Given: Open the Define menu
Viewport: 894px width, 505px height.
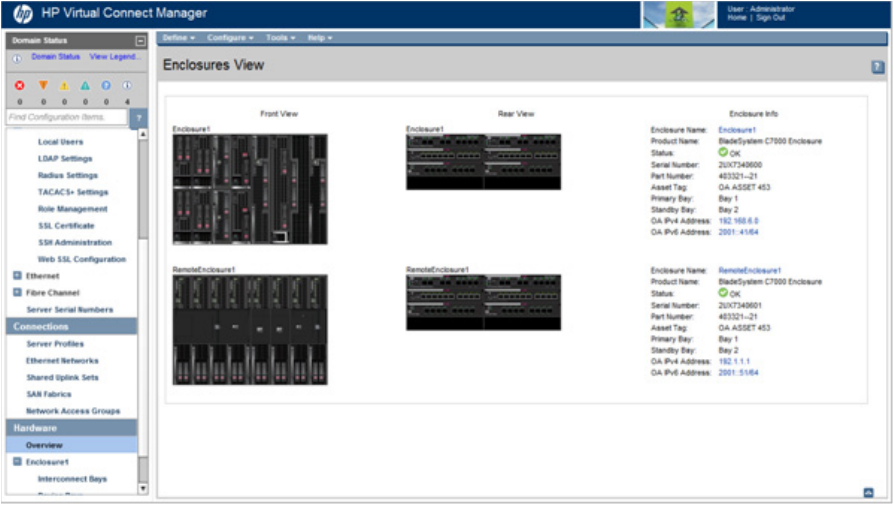Looking at the screenshot, I should pyautogui.click(x=178, y=38).
